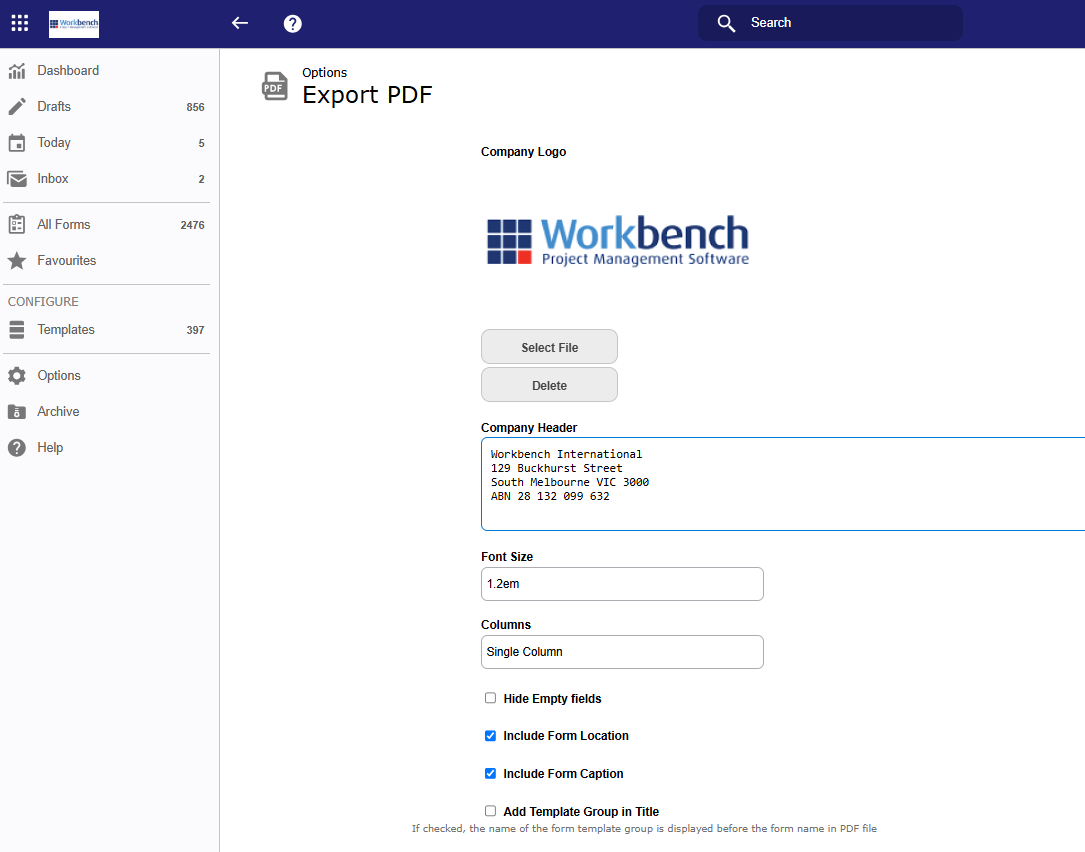Click the Select File button

coord(549,347)
